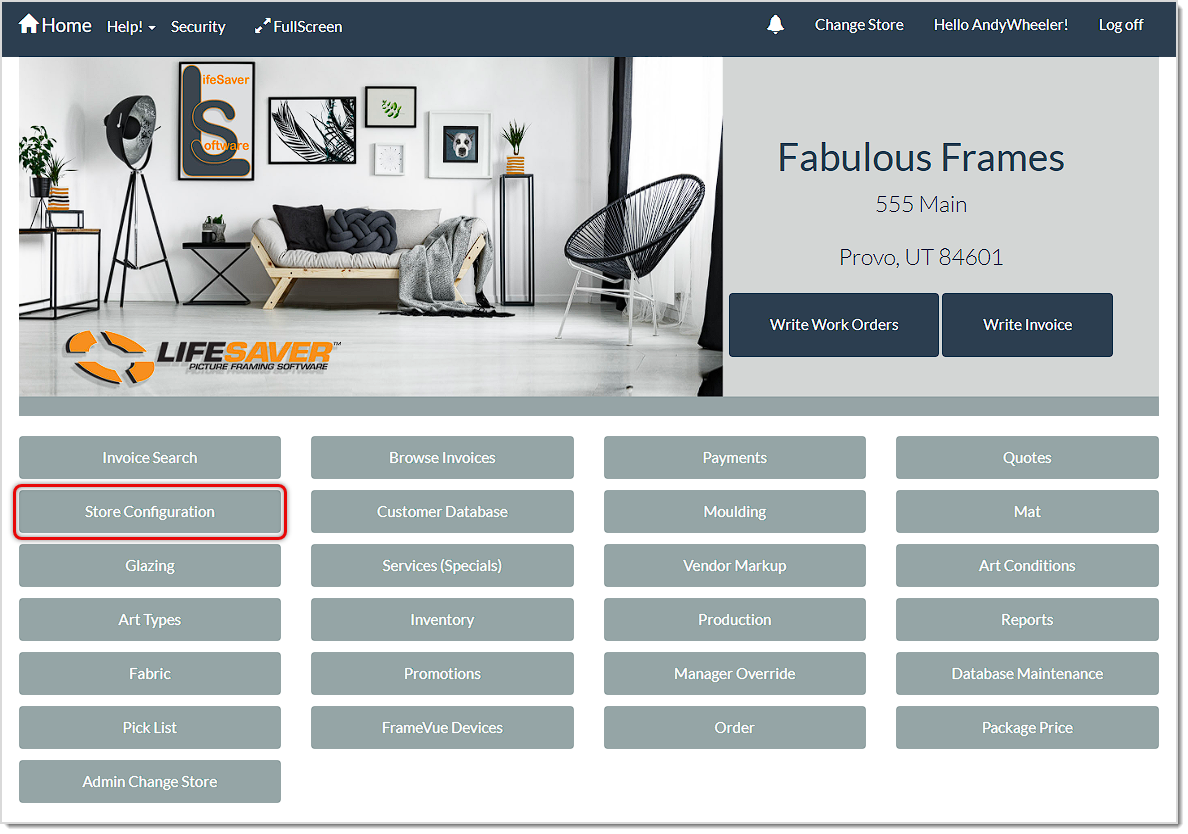This screenshot has height=834, width=1188.
Task: Open the Help! dropdown menu
Action: pos(130,27)
